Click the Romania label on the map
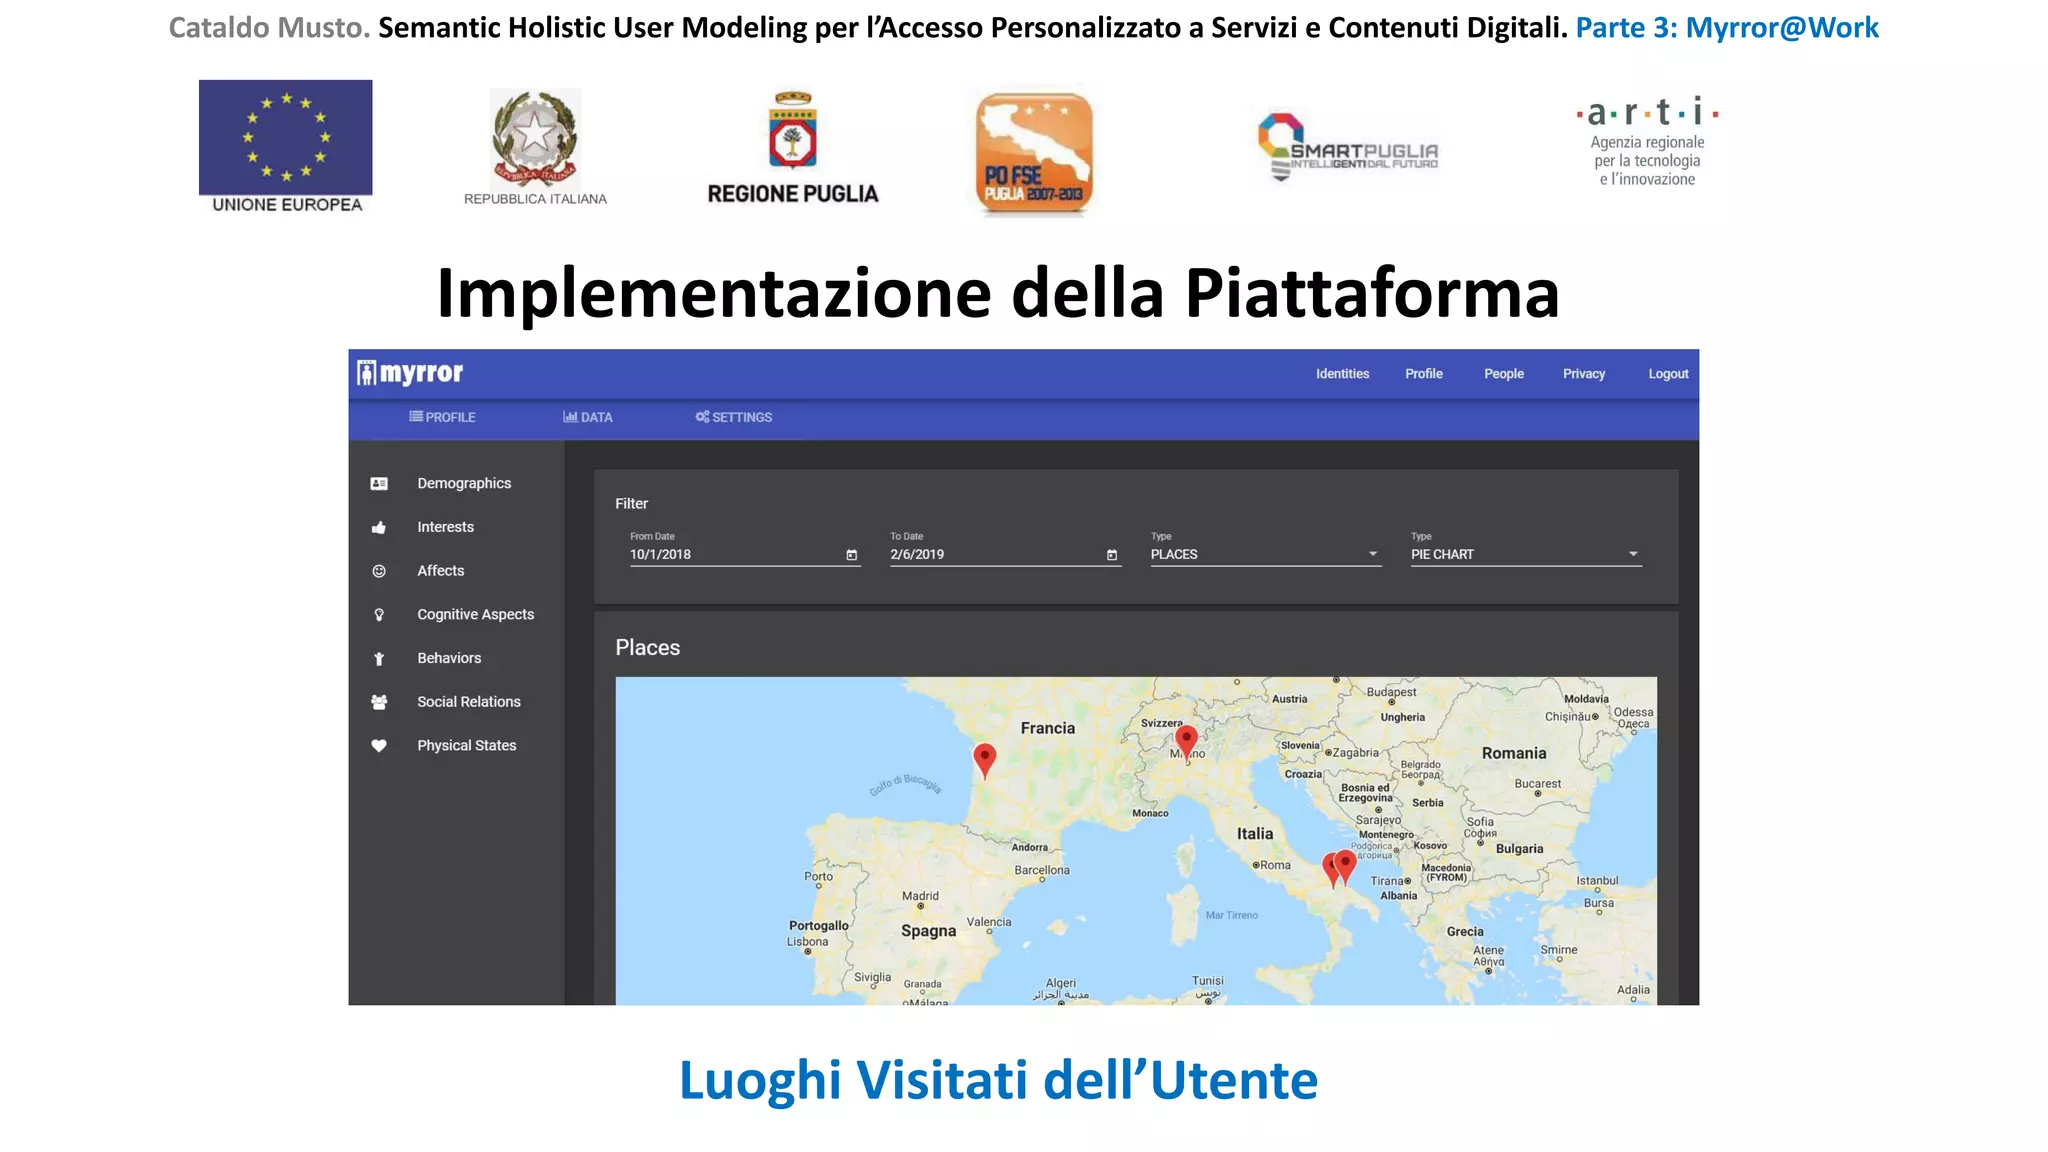 coord(1513,753)
